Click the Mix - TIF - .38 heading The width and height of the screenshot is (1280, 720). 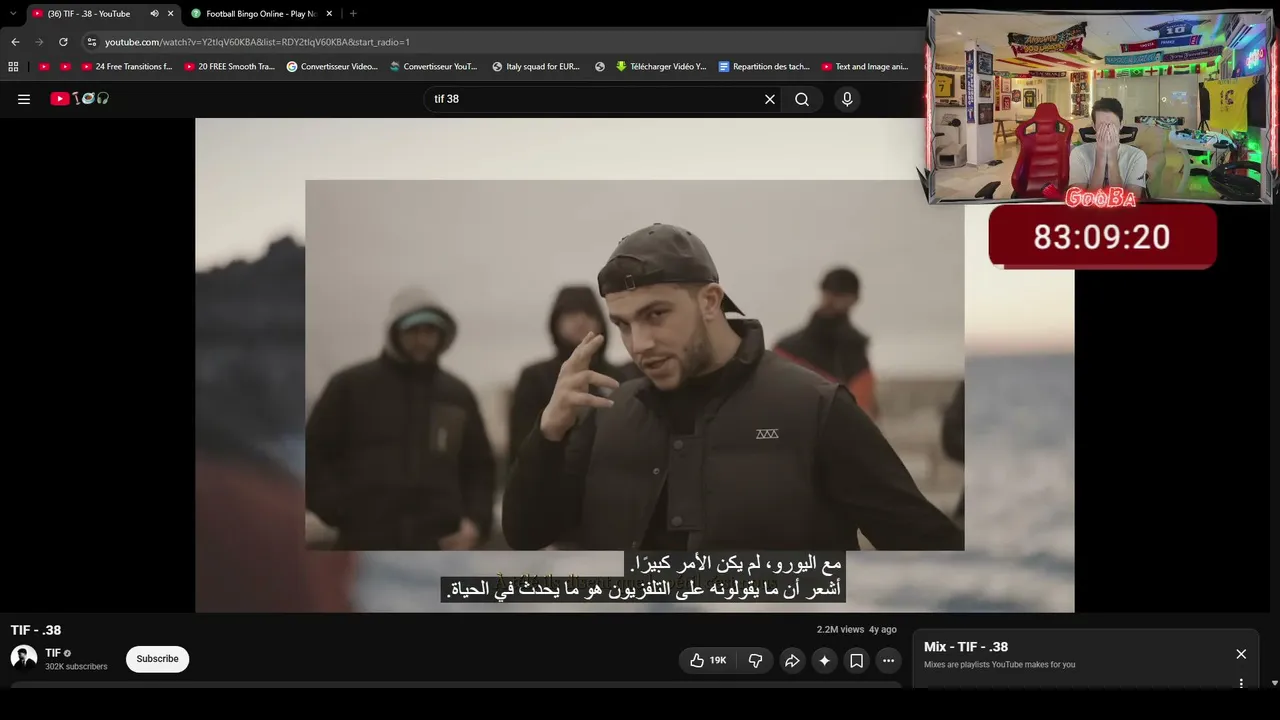(x=966, y=647)
